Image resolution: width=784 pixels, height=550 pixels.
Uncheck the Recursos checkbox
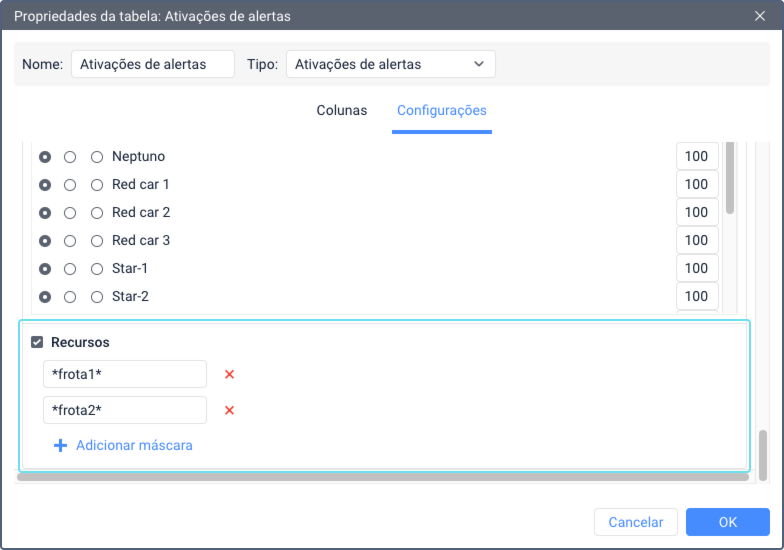(37, 342)
